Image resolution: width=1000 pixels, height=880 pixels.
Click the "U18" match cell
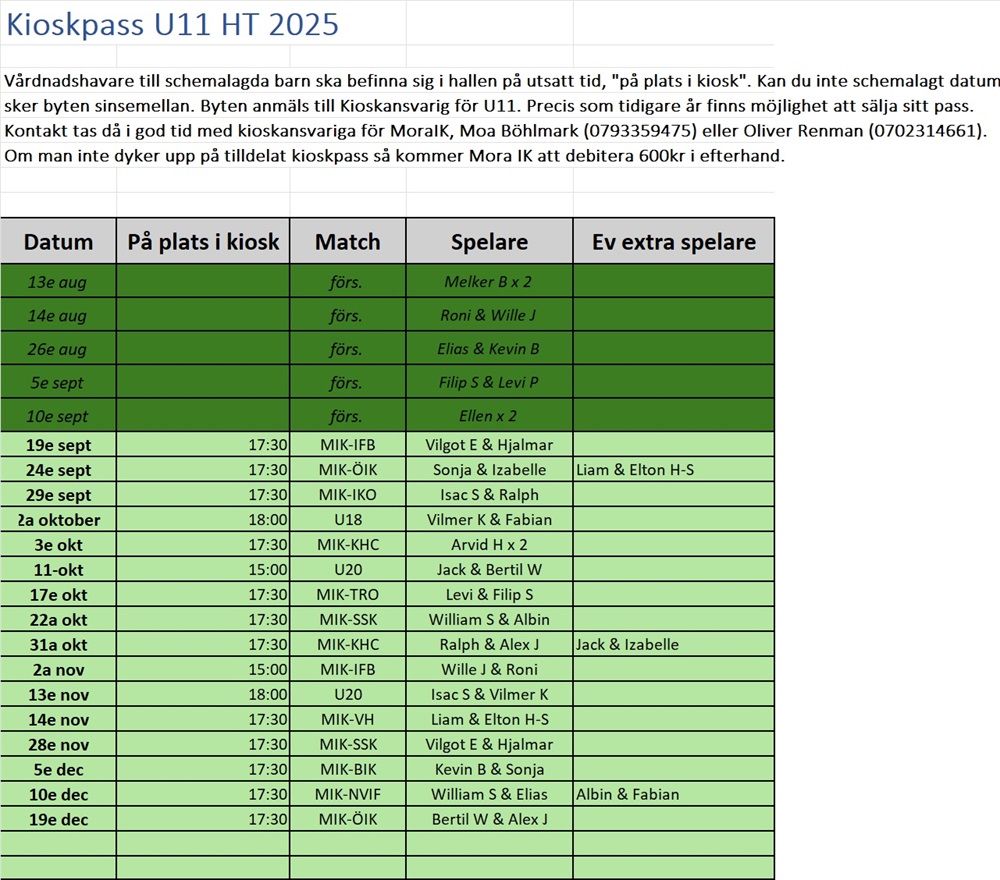click(347, 520)
